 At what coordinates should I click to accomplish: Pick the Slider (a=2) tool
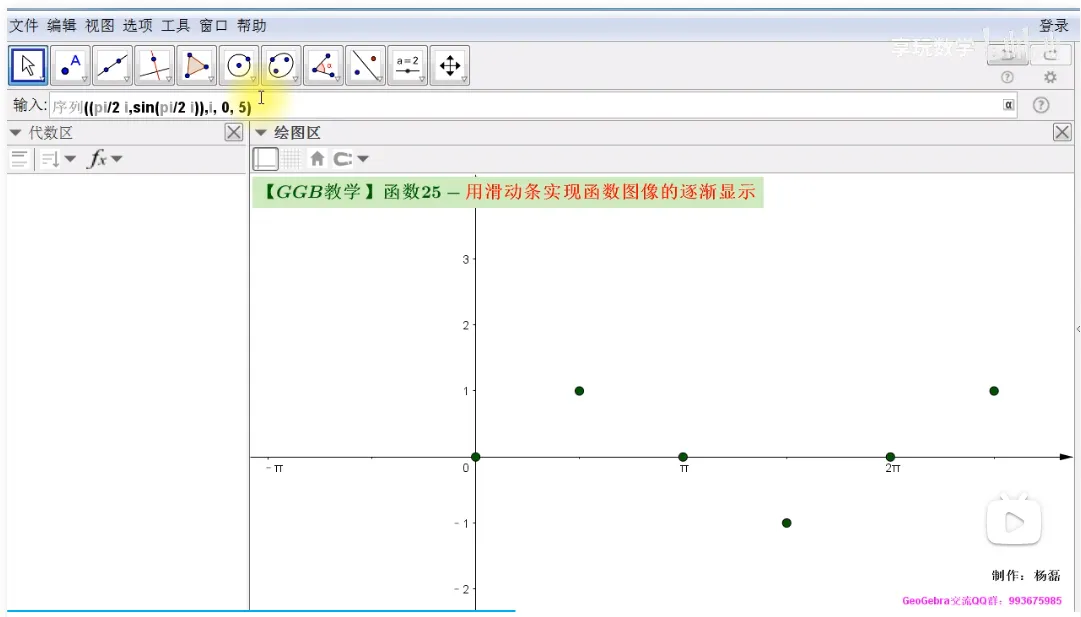[407, 66]
